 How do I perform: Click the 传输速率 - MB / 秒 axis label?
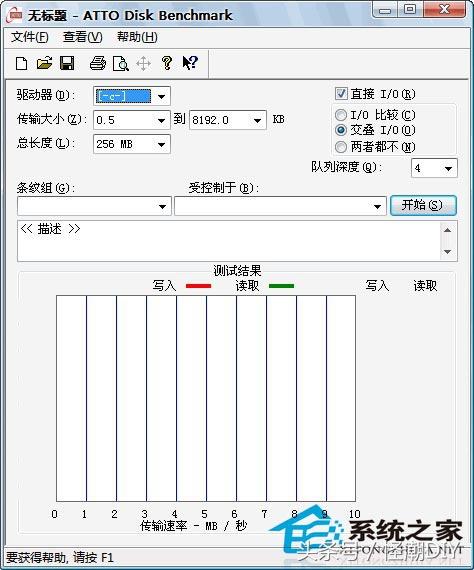pos(193,526)
